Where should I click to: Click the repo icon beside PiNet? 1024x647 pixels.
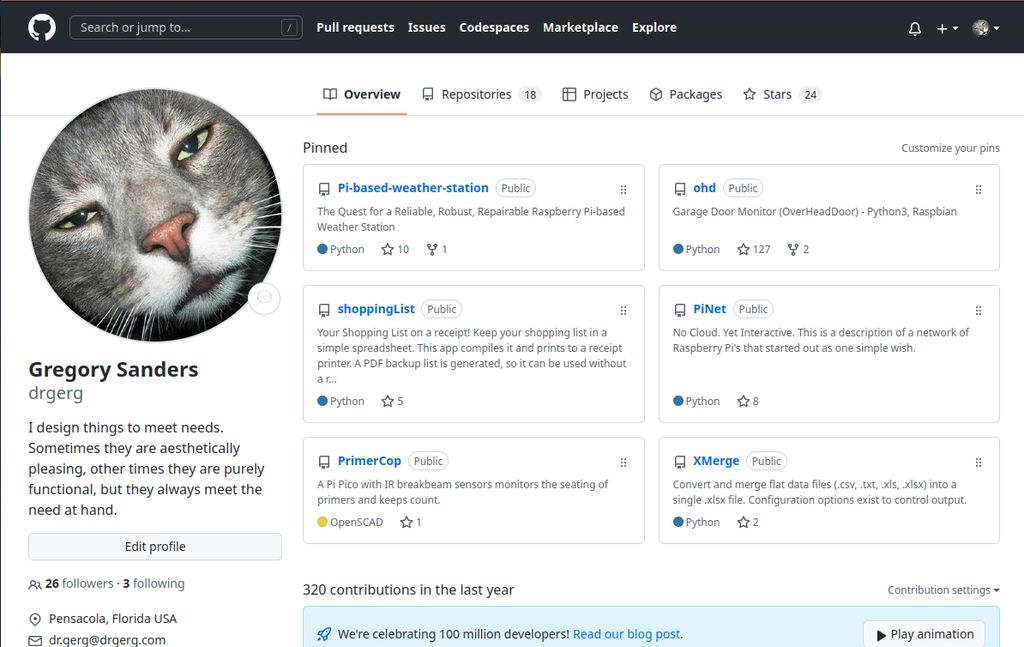(x=679, y=310)
